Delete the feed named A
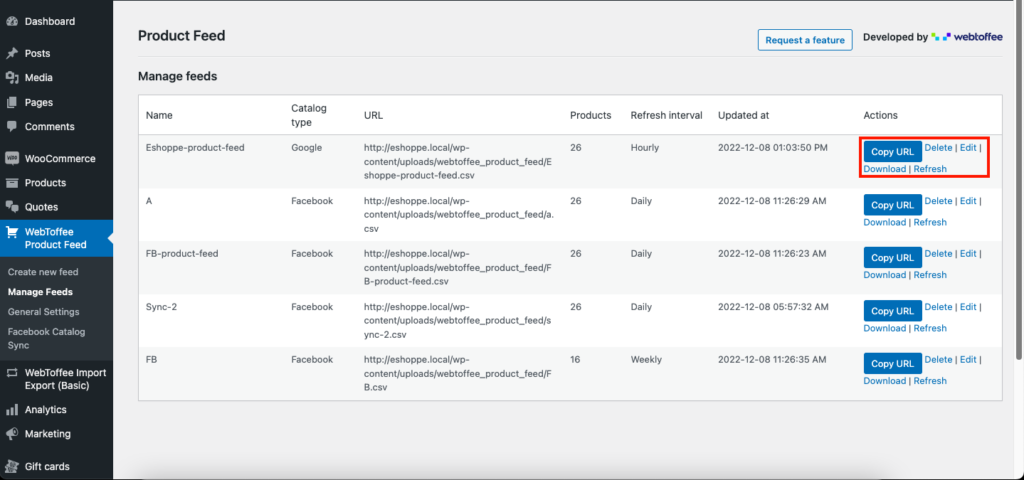Viewport: 1024px width, 480px height. point(938,200)
